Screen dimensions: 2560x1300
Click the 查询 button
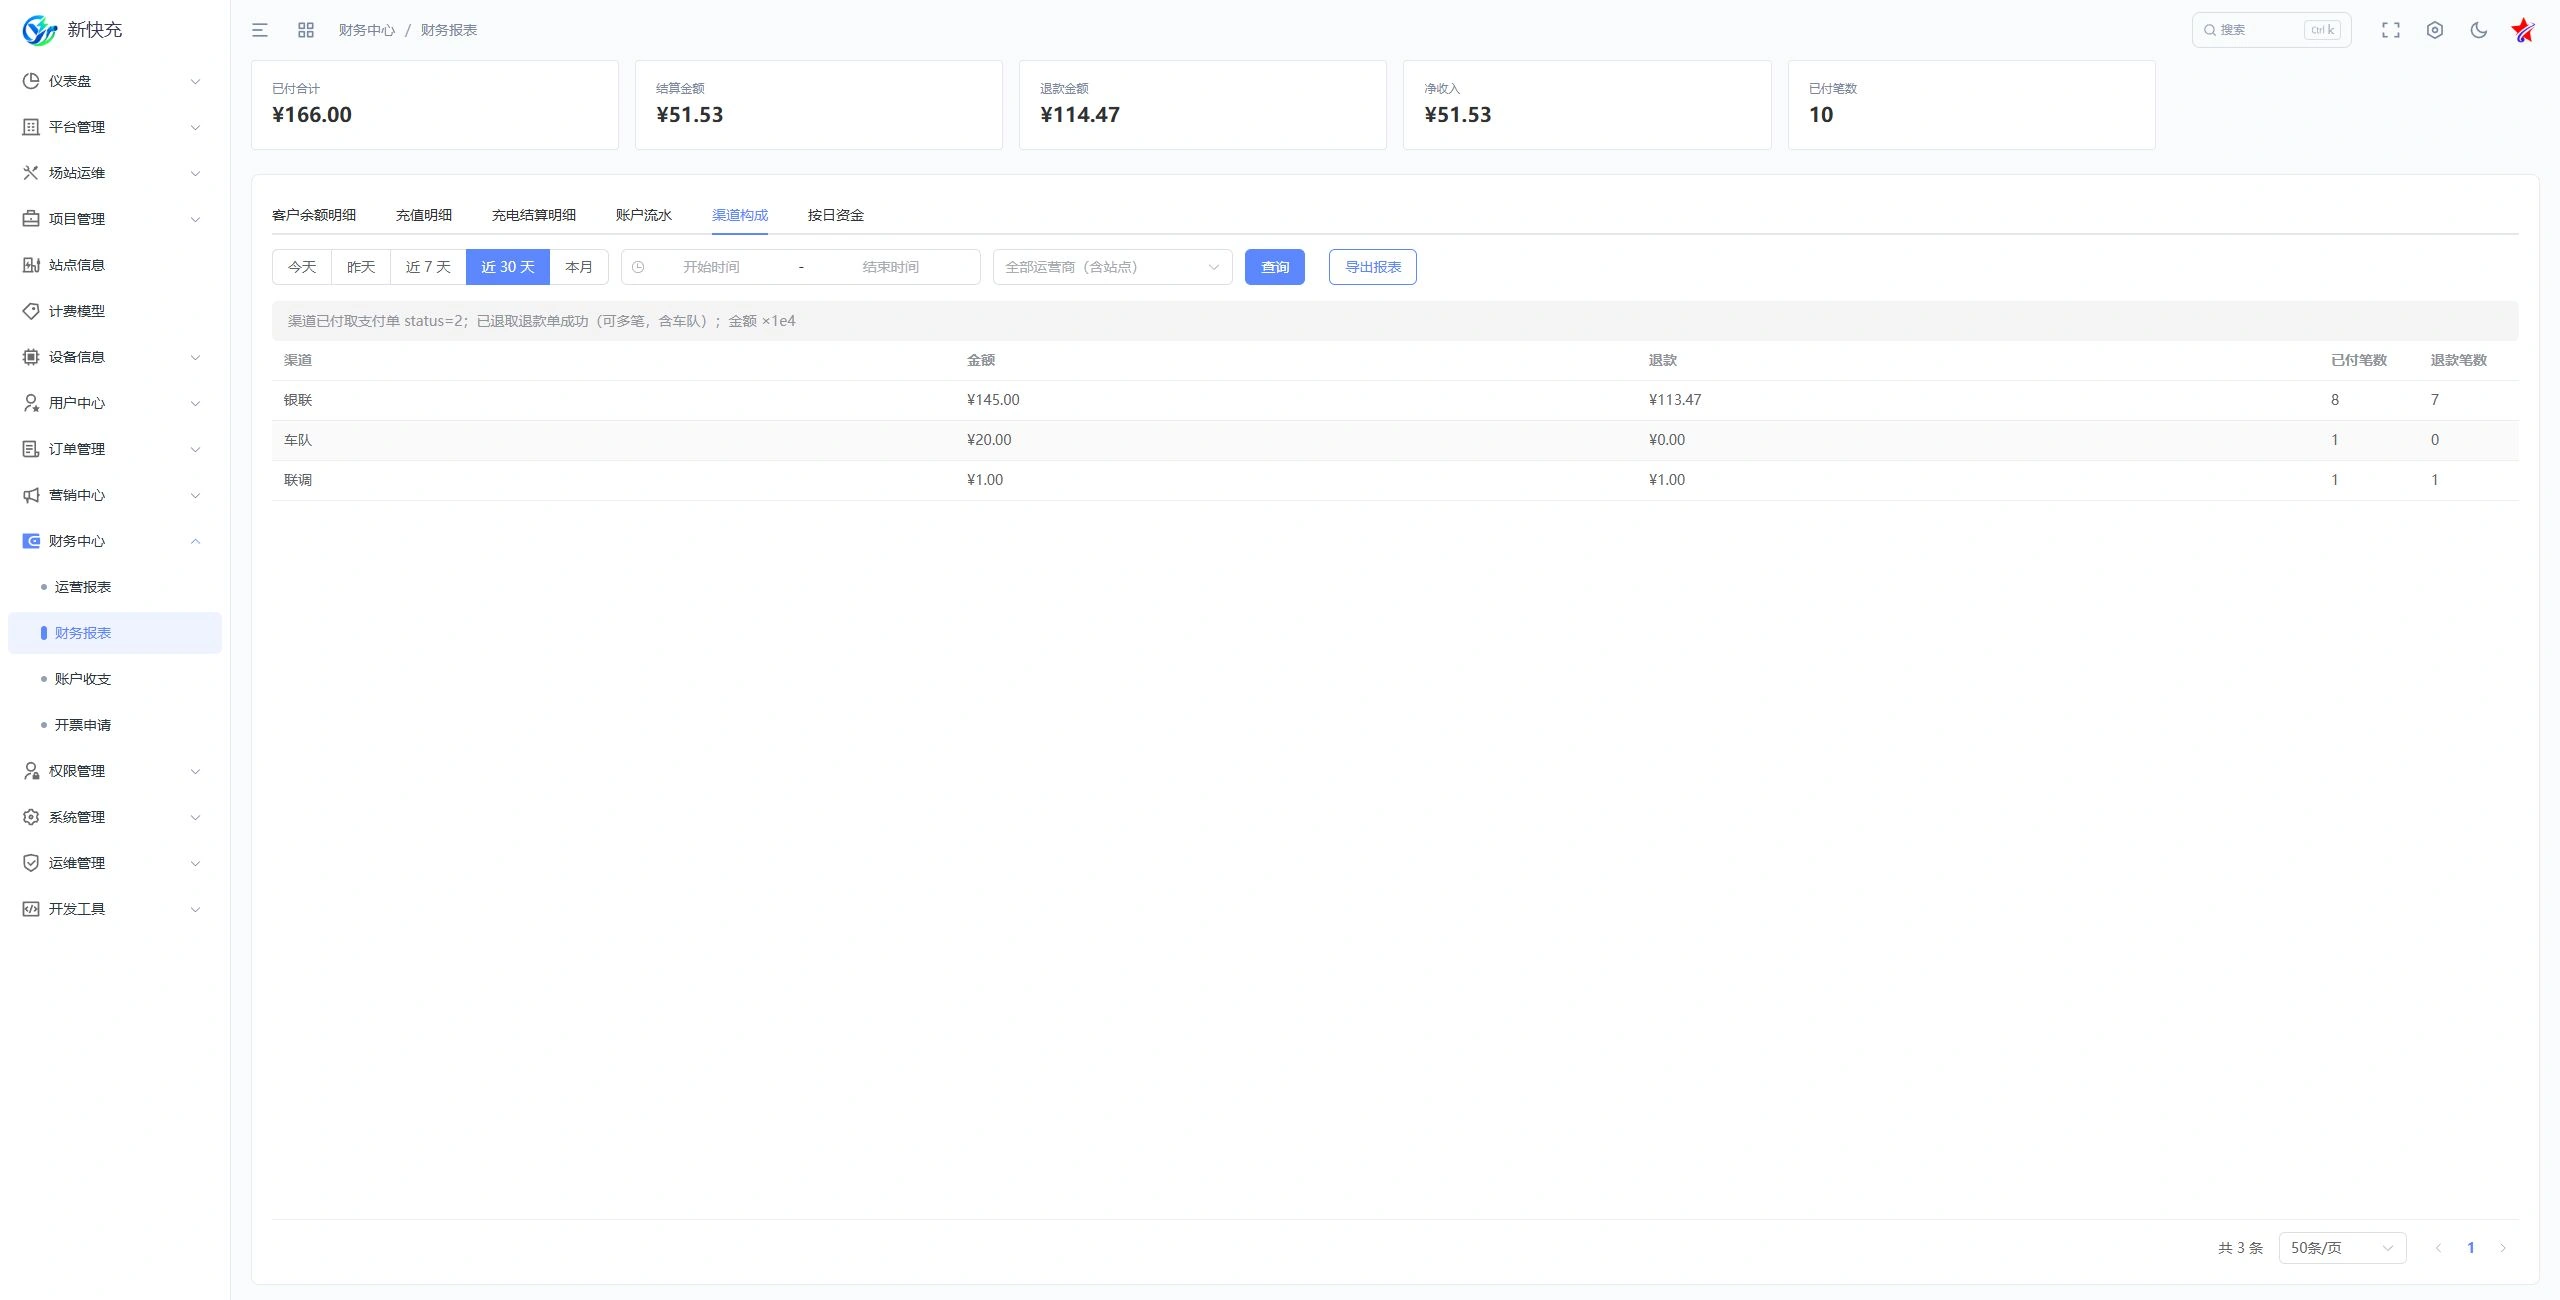coord(1275,267)
